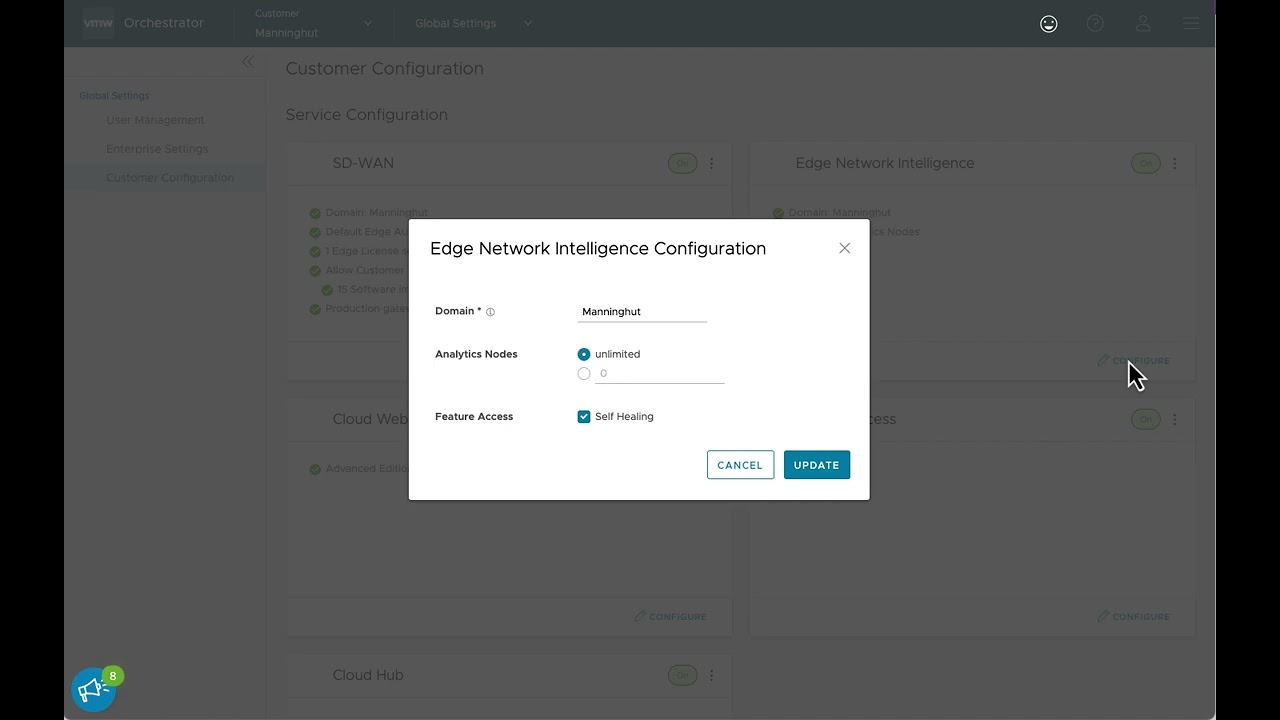Open the SD-WAN card's kebab menu

click(x=711, y=163)
